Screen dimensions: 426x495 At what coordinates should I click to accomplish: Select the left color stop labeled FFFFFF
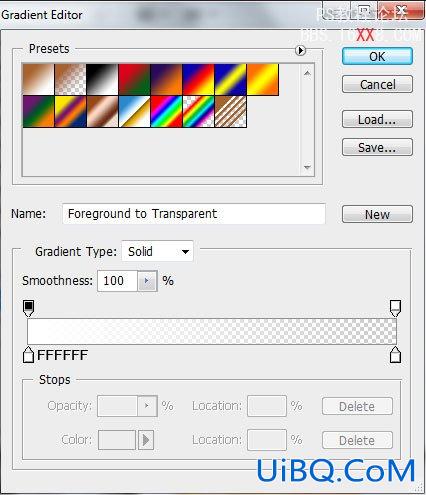(x=28, y=355)
